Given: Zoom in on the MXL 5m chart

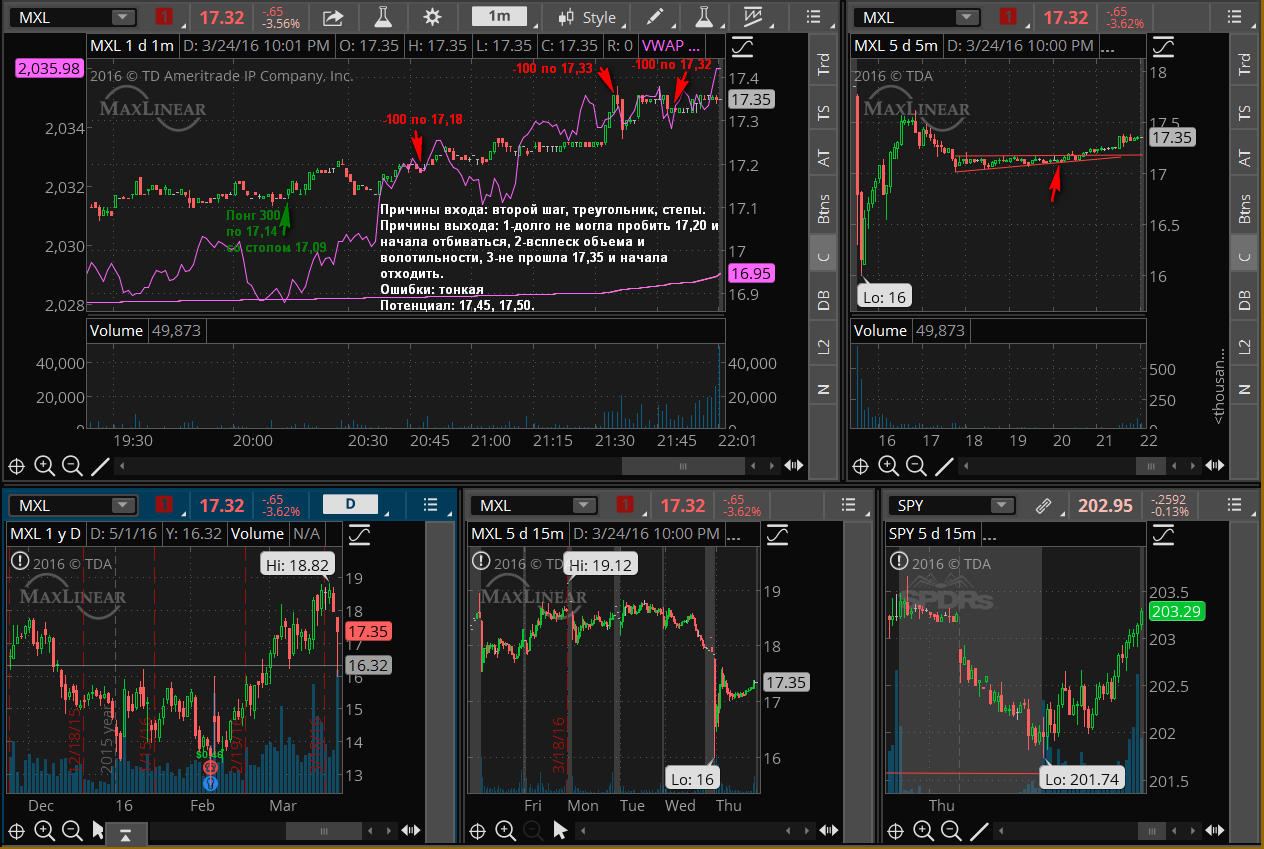Looking at the screenshot, I should [888, 465].
